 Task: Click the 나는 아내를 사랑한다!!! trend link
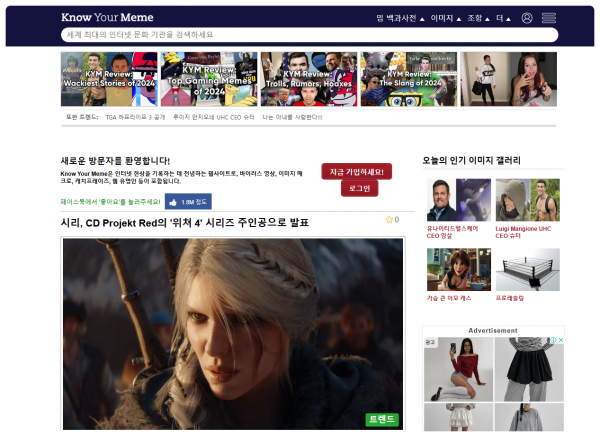tap(292, 117)
